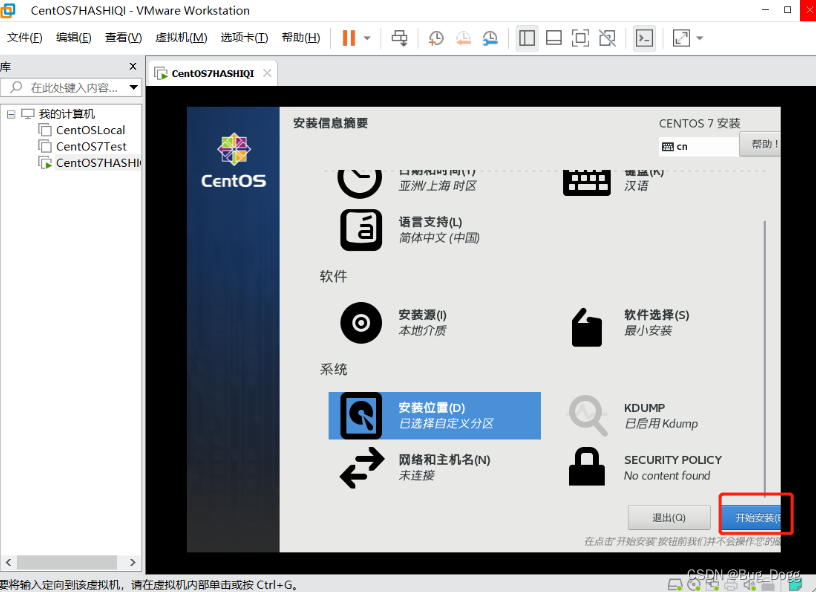Viewport: 816px width, 592px height.
Task: Open the snapshot manager icon
Action: click(490, 38)
